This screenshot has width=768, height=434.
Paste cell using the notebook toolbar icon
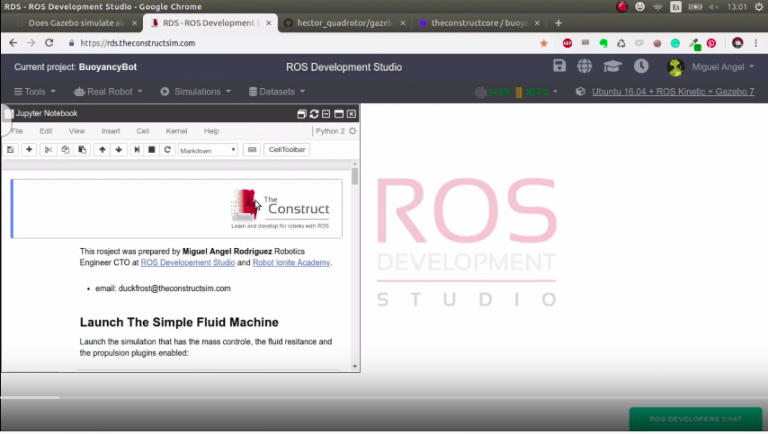coord(82,149)
